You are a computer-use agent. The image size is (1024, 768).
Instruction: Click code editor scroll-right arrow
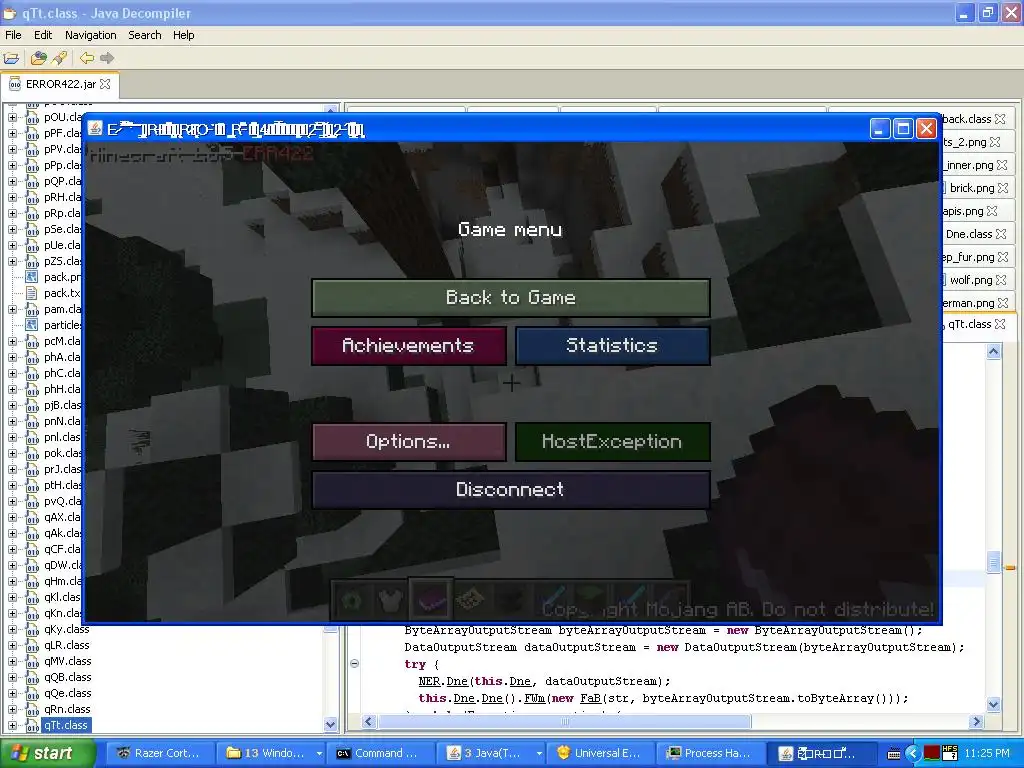pyautogui.click(x=977, y=722)
